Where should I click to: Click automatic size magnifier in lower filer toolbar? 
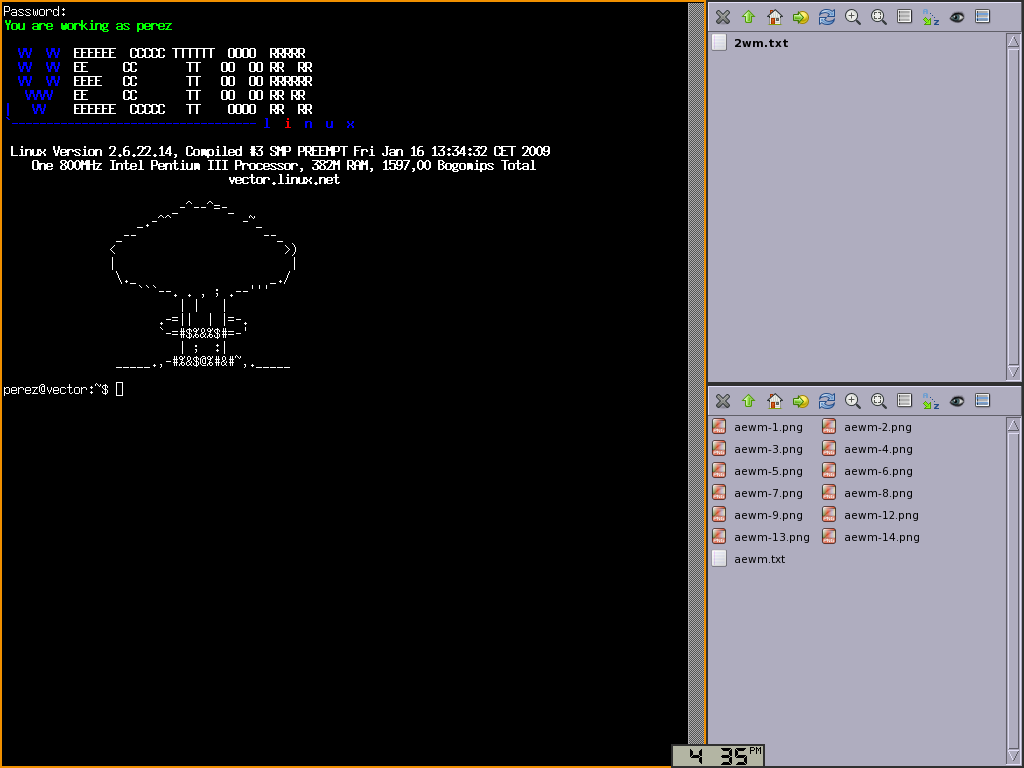click(878, 400)
